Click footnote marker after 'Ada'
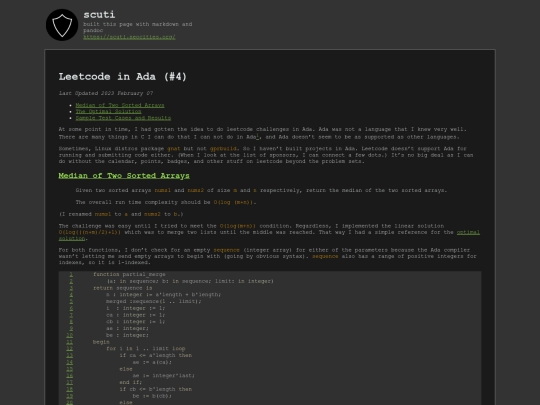 coord(258,136)
